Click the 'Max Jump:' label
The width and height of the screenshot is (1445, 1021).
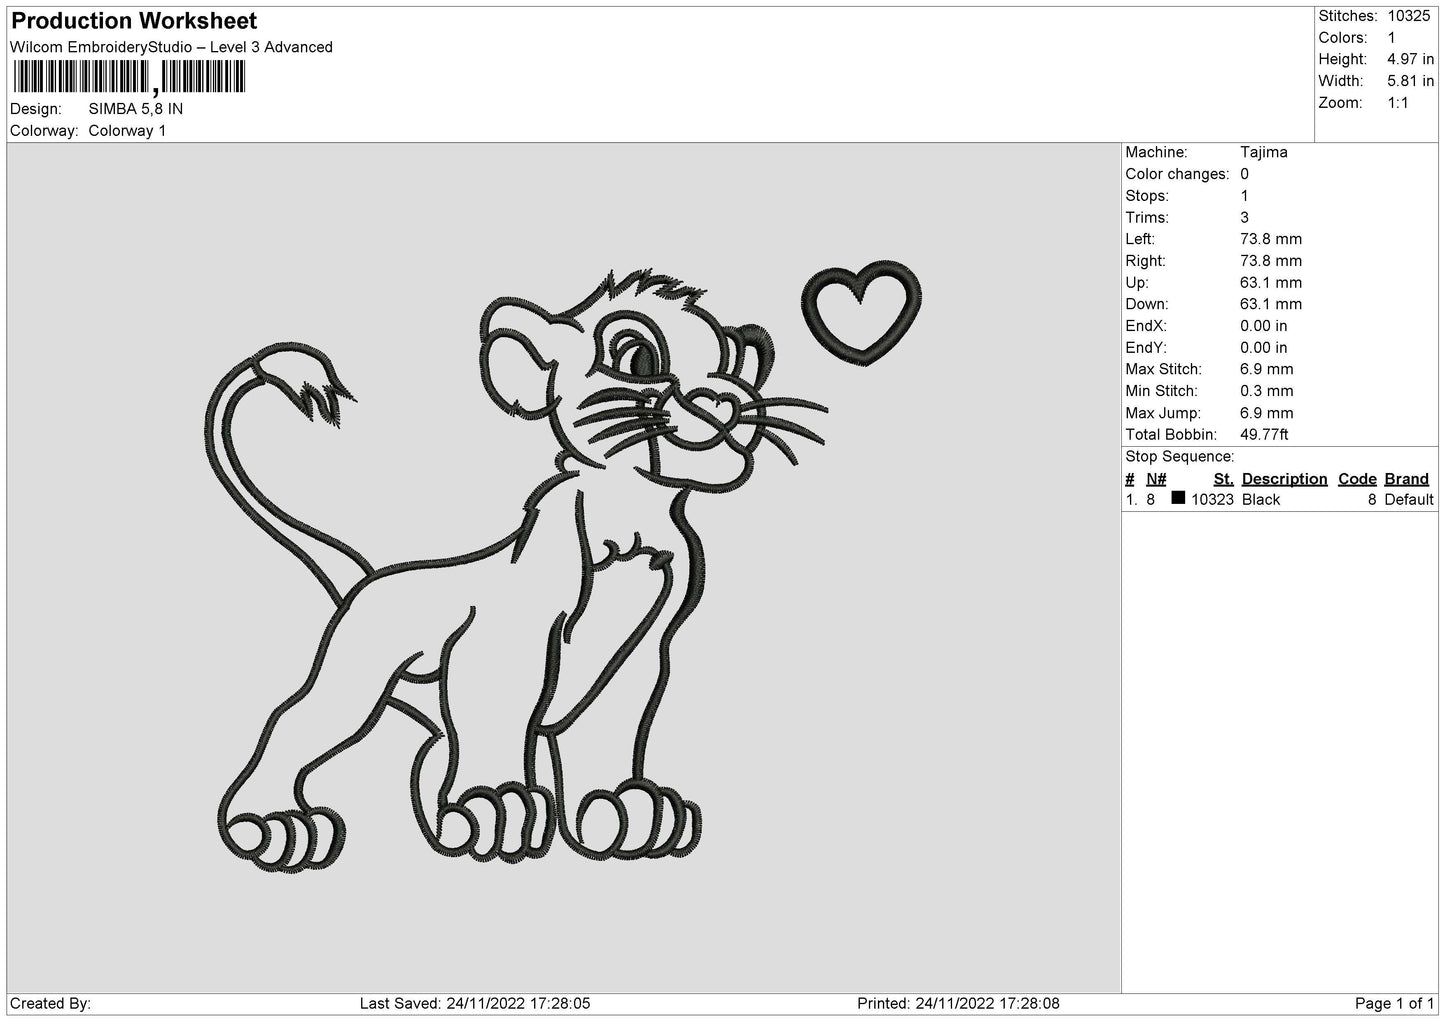[1161, 413]
